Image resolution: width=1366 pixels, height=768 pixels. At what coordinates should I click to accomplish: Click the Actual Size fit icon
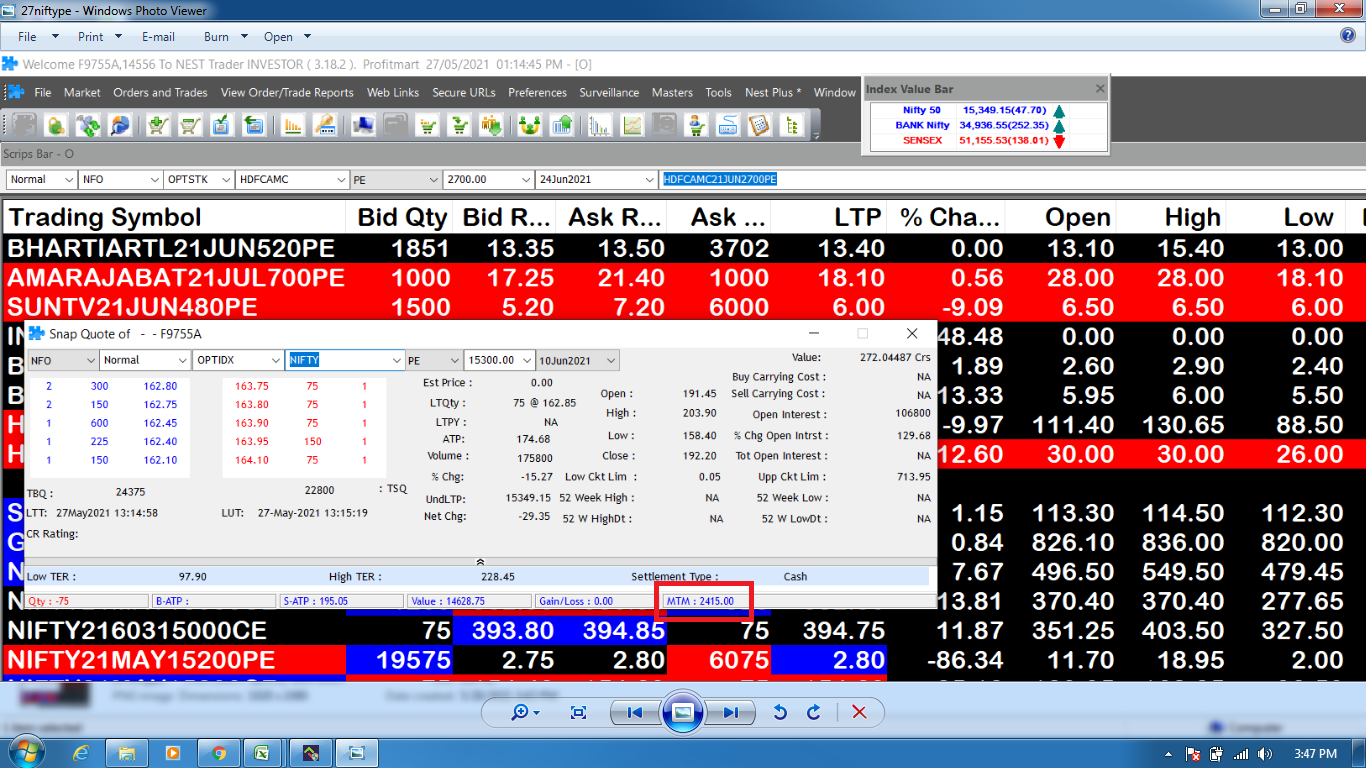tap(578, 712)
